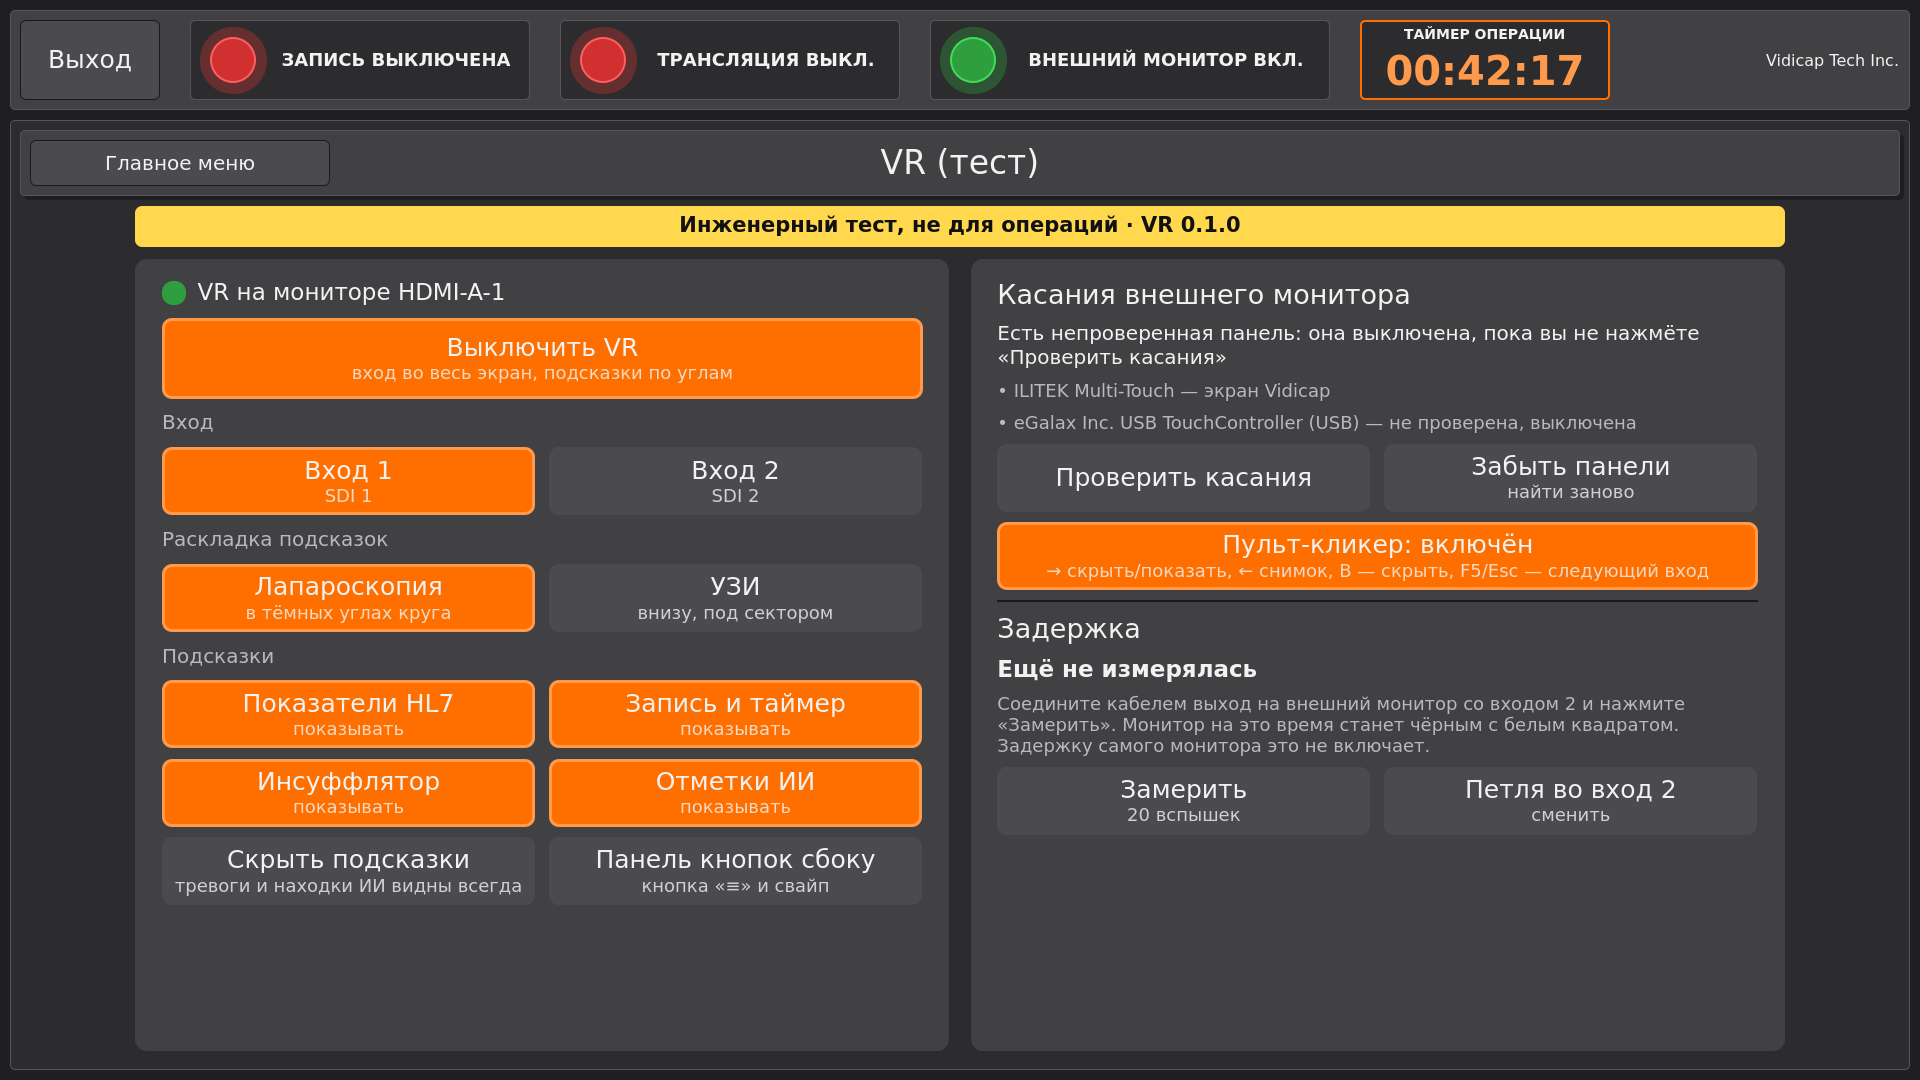Toggle Показатели HL7 hints
The height and width of the screenshot is (1080, 1920).
[348, 714]
